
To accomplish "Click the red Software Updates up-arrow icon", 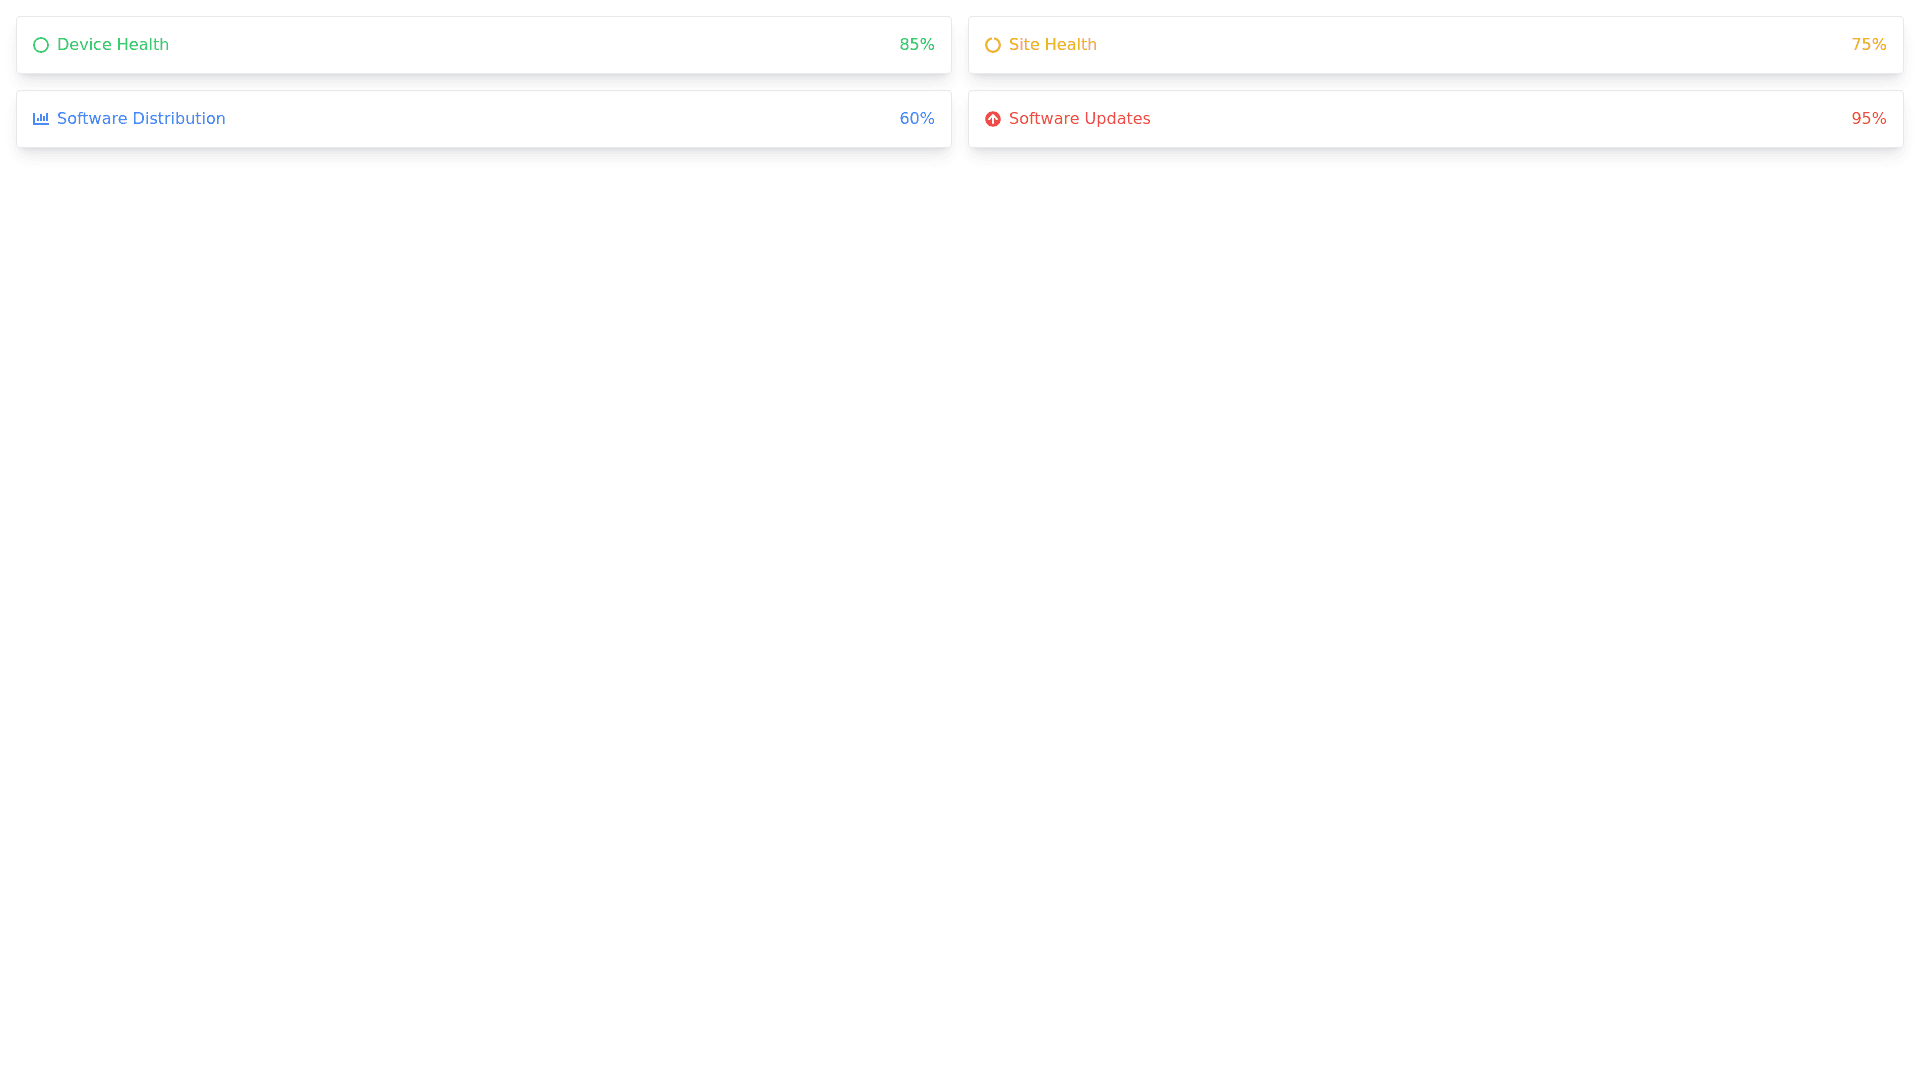I will click(992, 119).
